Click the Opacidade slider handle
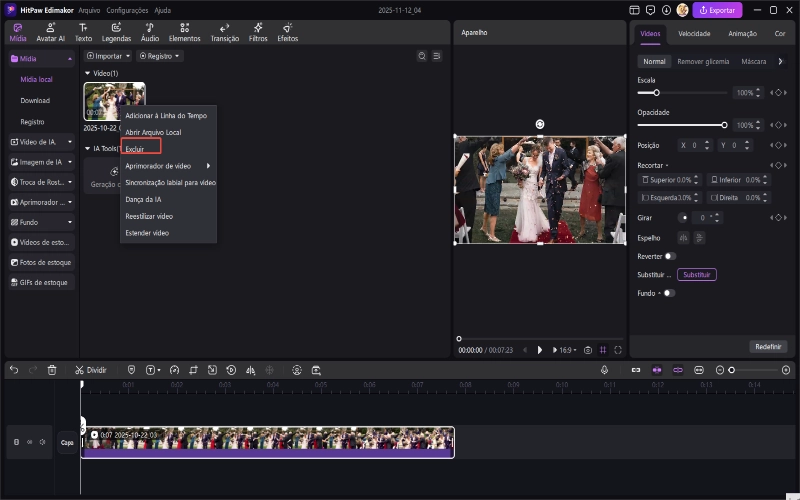The height and width of the screenshot is (500, 800). click(724, 125)
